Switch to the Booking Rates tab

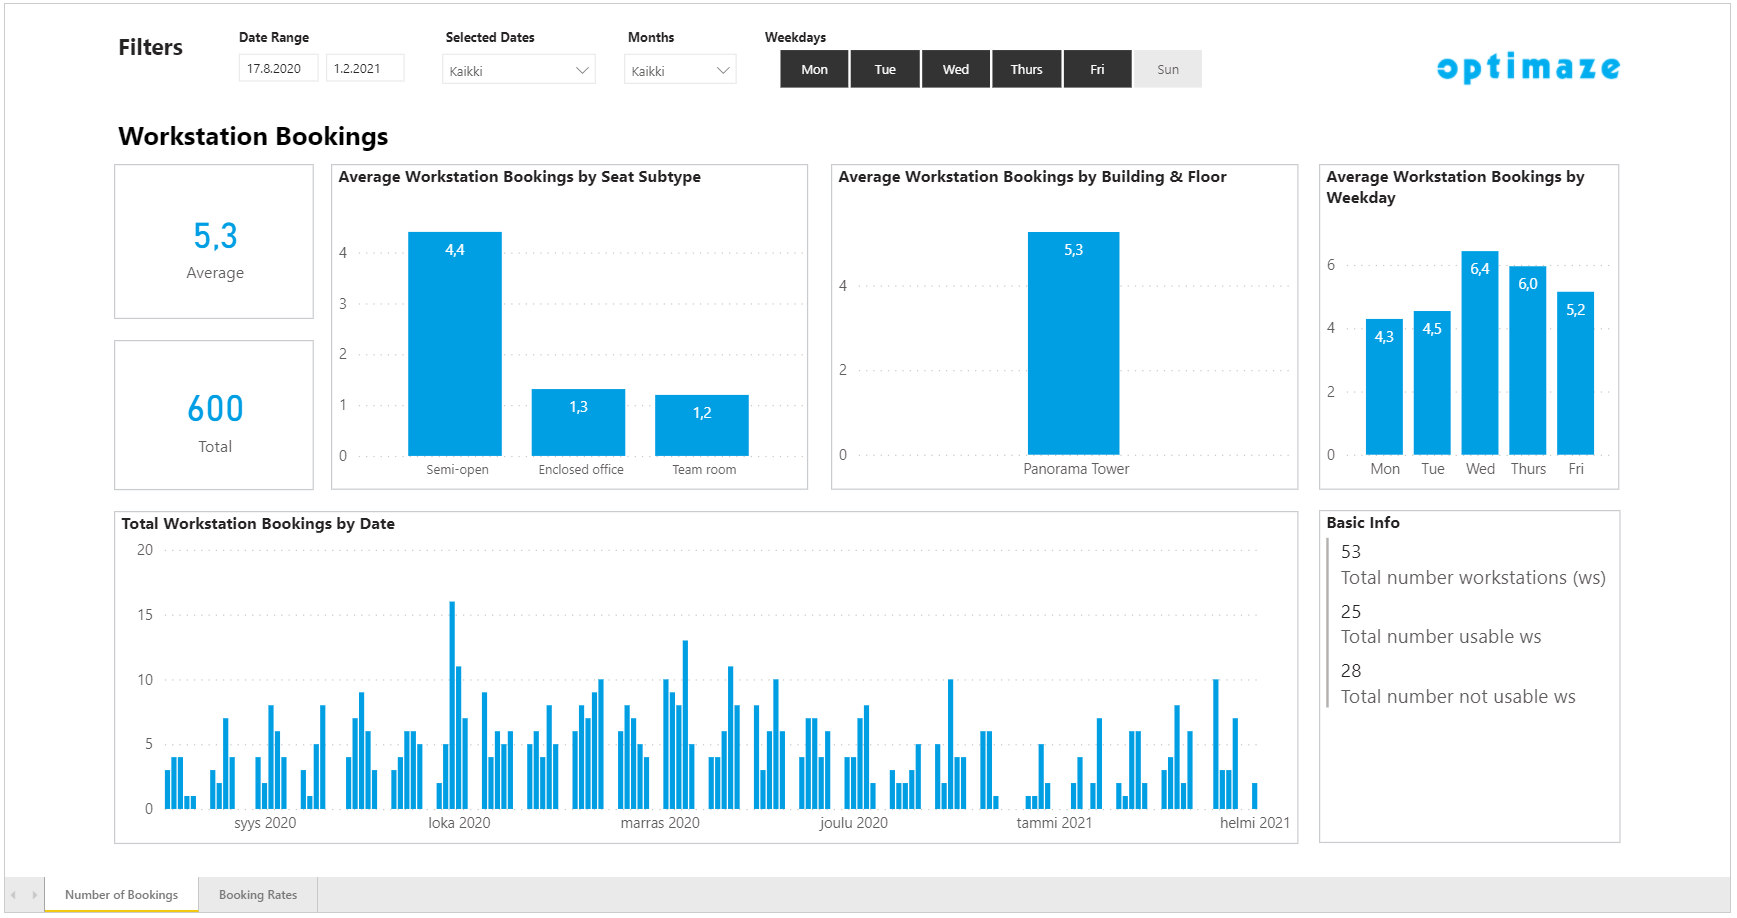pyautogui.click(x=258, y=895)
